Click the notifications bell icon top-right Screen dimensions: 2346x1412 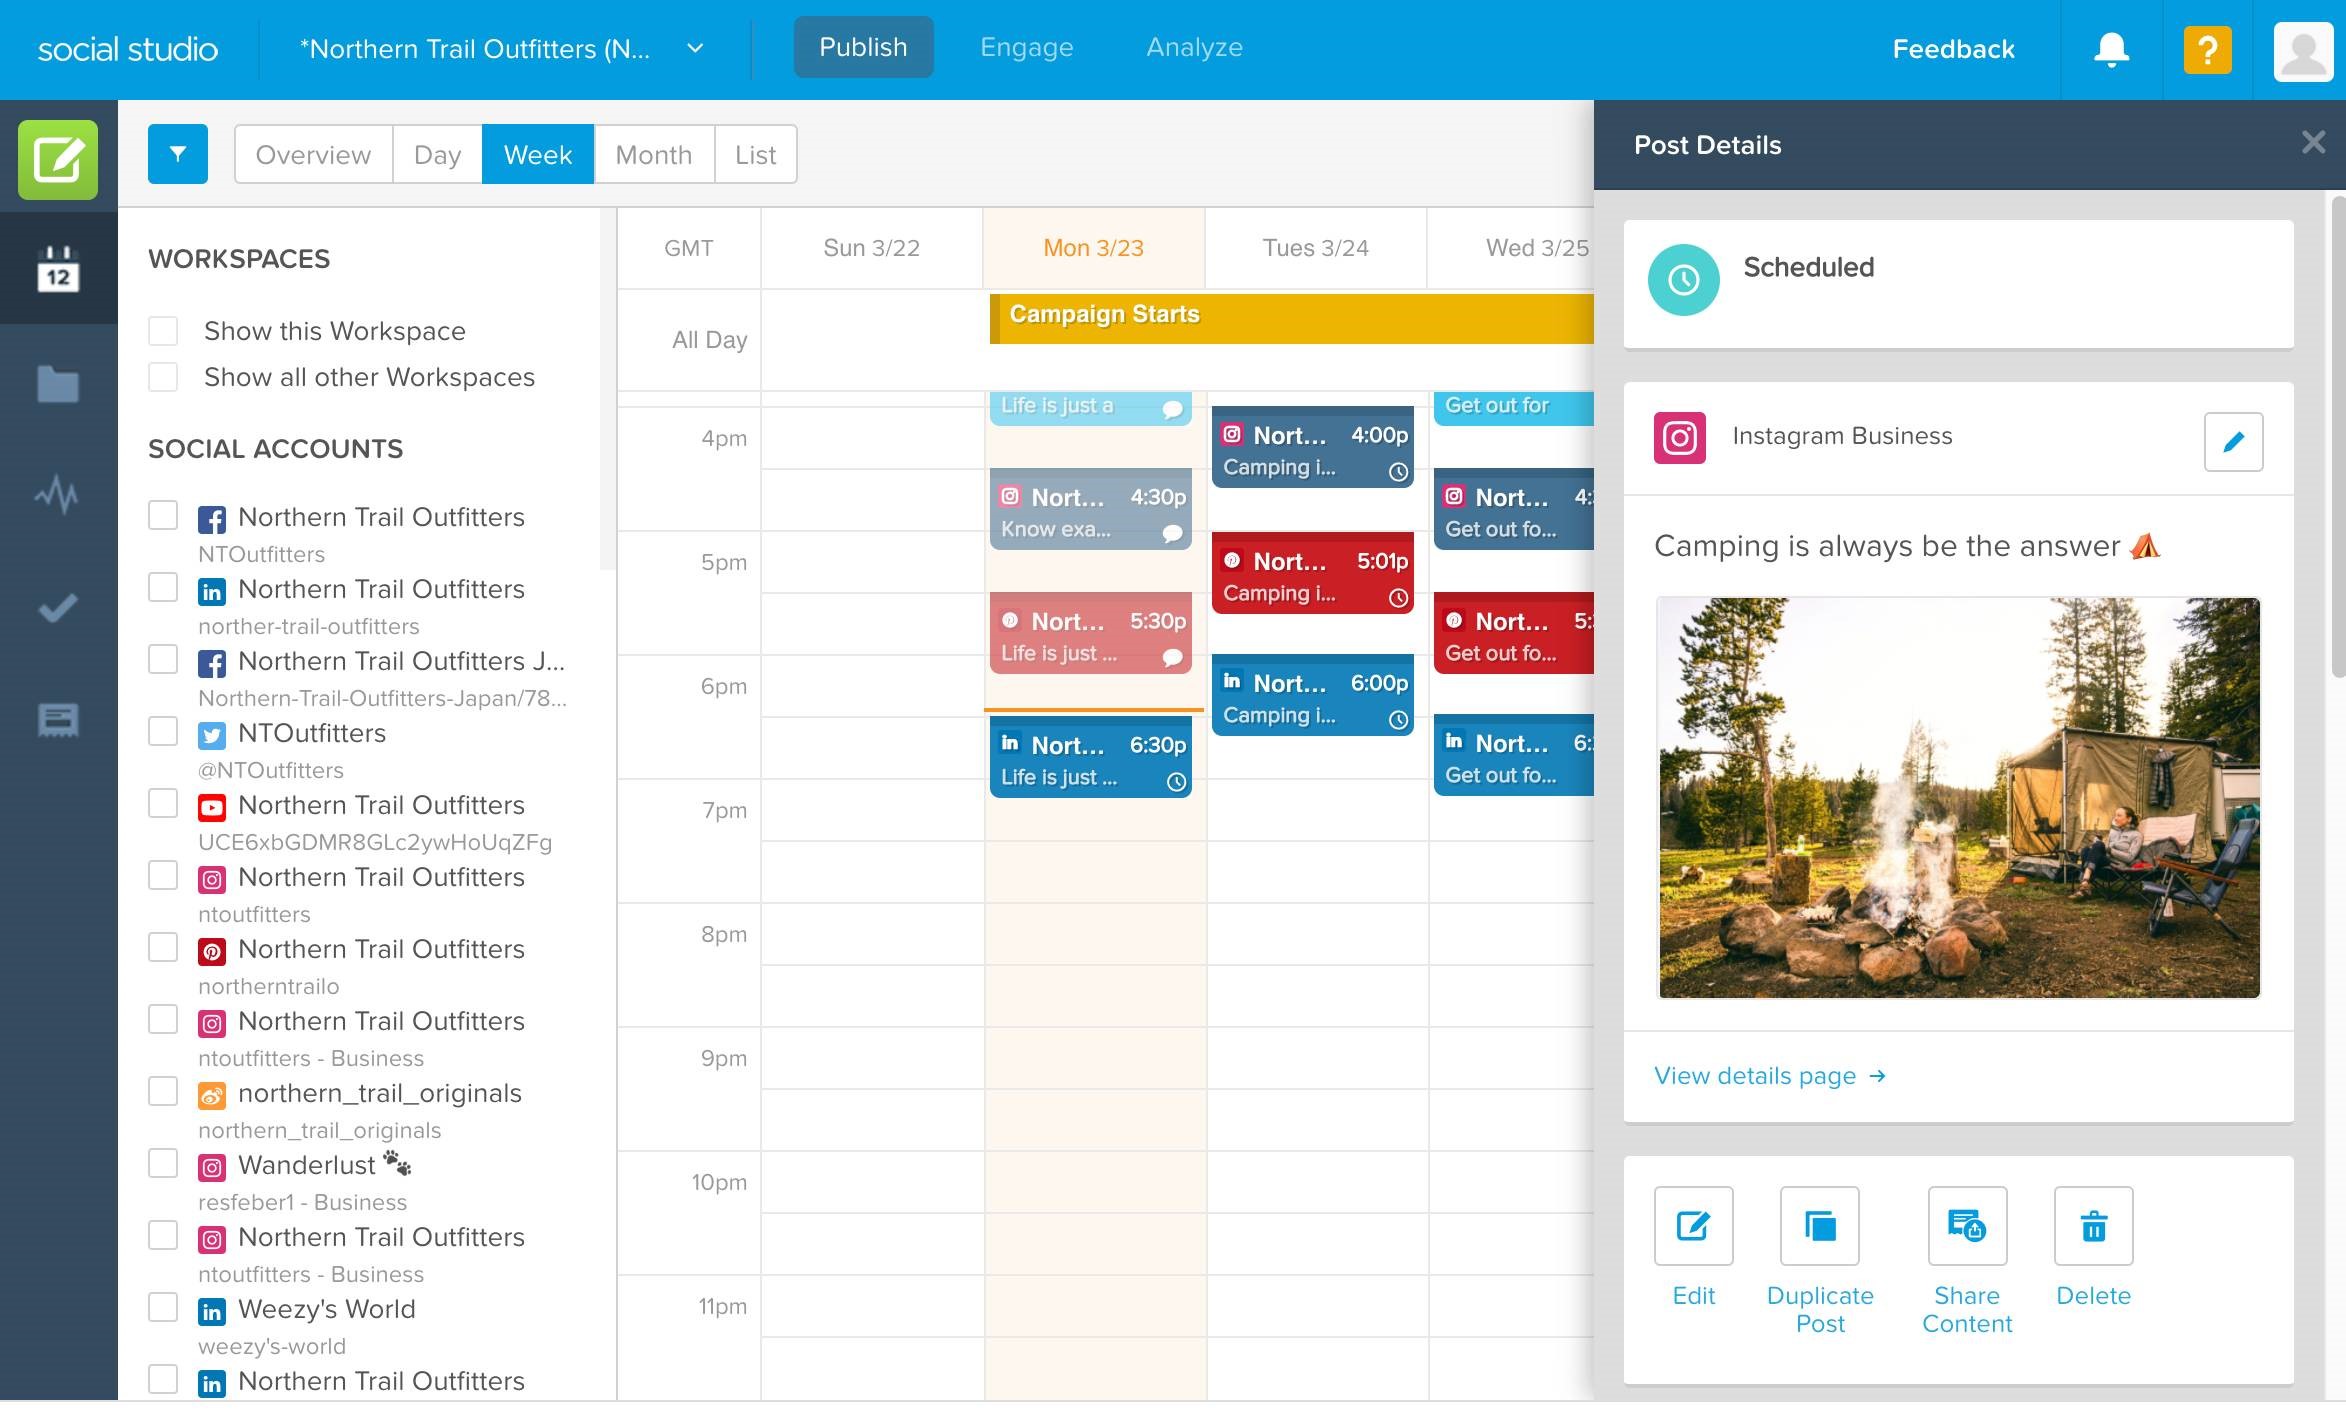pos(2111,47)
